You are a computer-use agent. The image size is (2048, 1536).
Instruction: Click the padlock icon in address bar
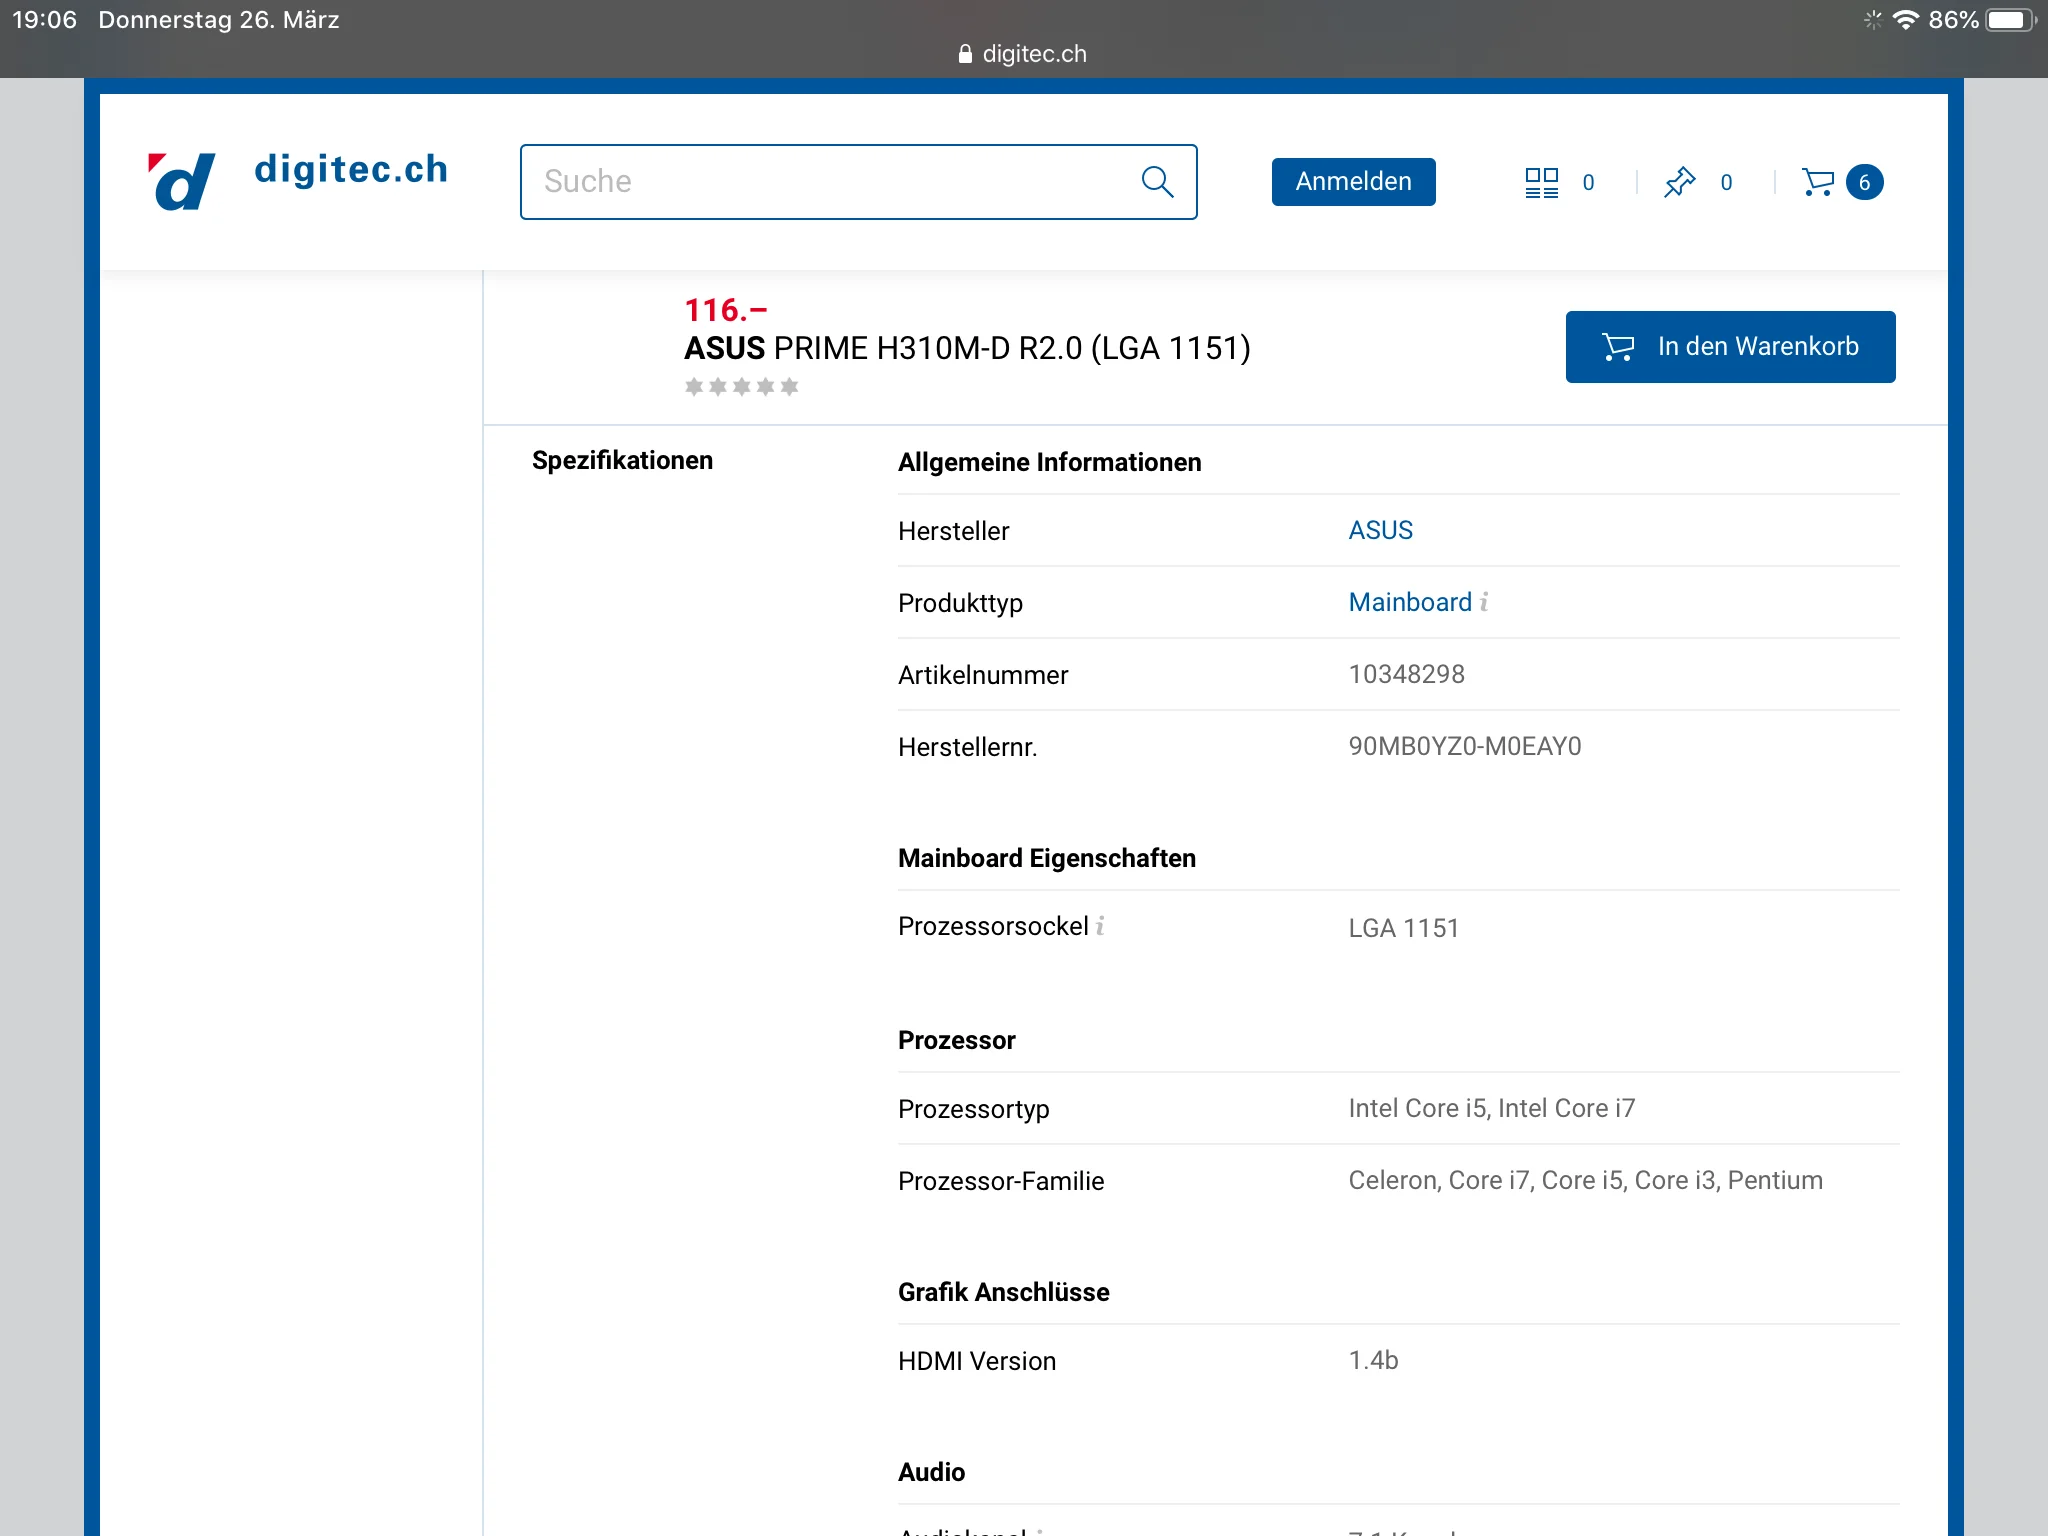click(x=965, y=54)
